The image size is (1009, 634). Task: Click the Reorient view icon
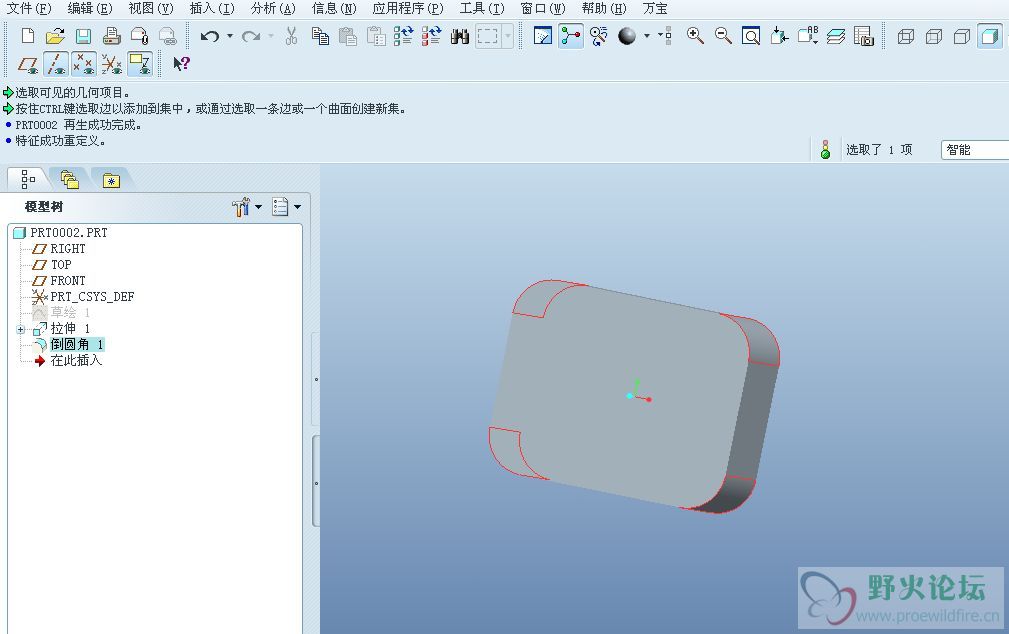pos(779,35)
